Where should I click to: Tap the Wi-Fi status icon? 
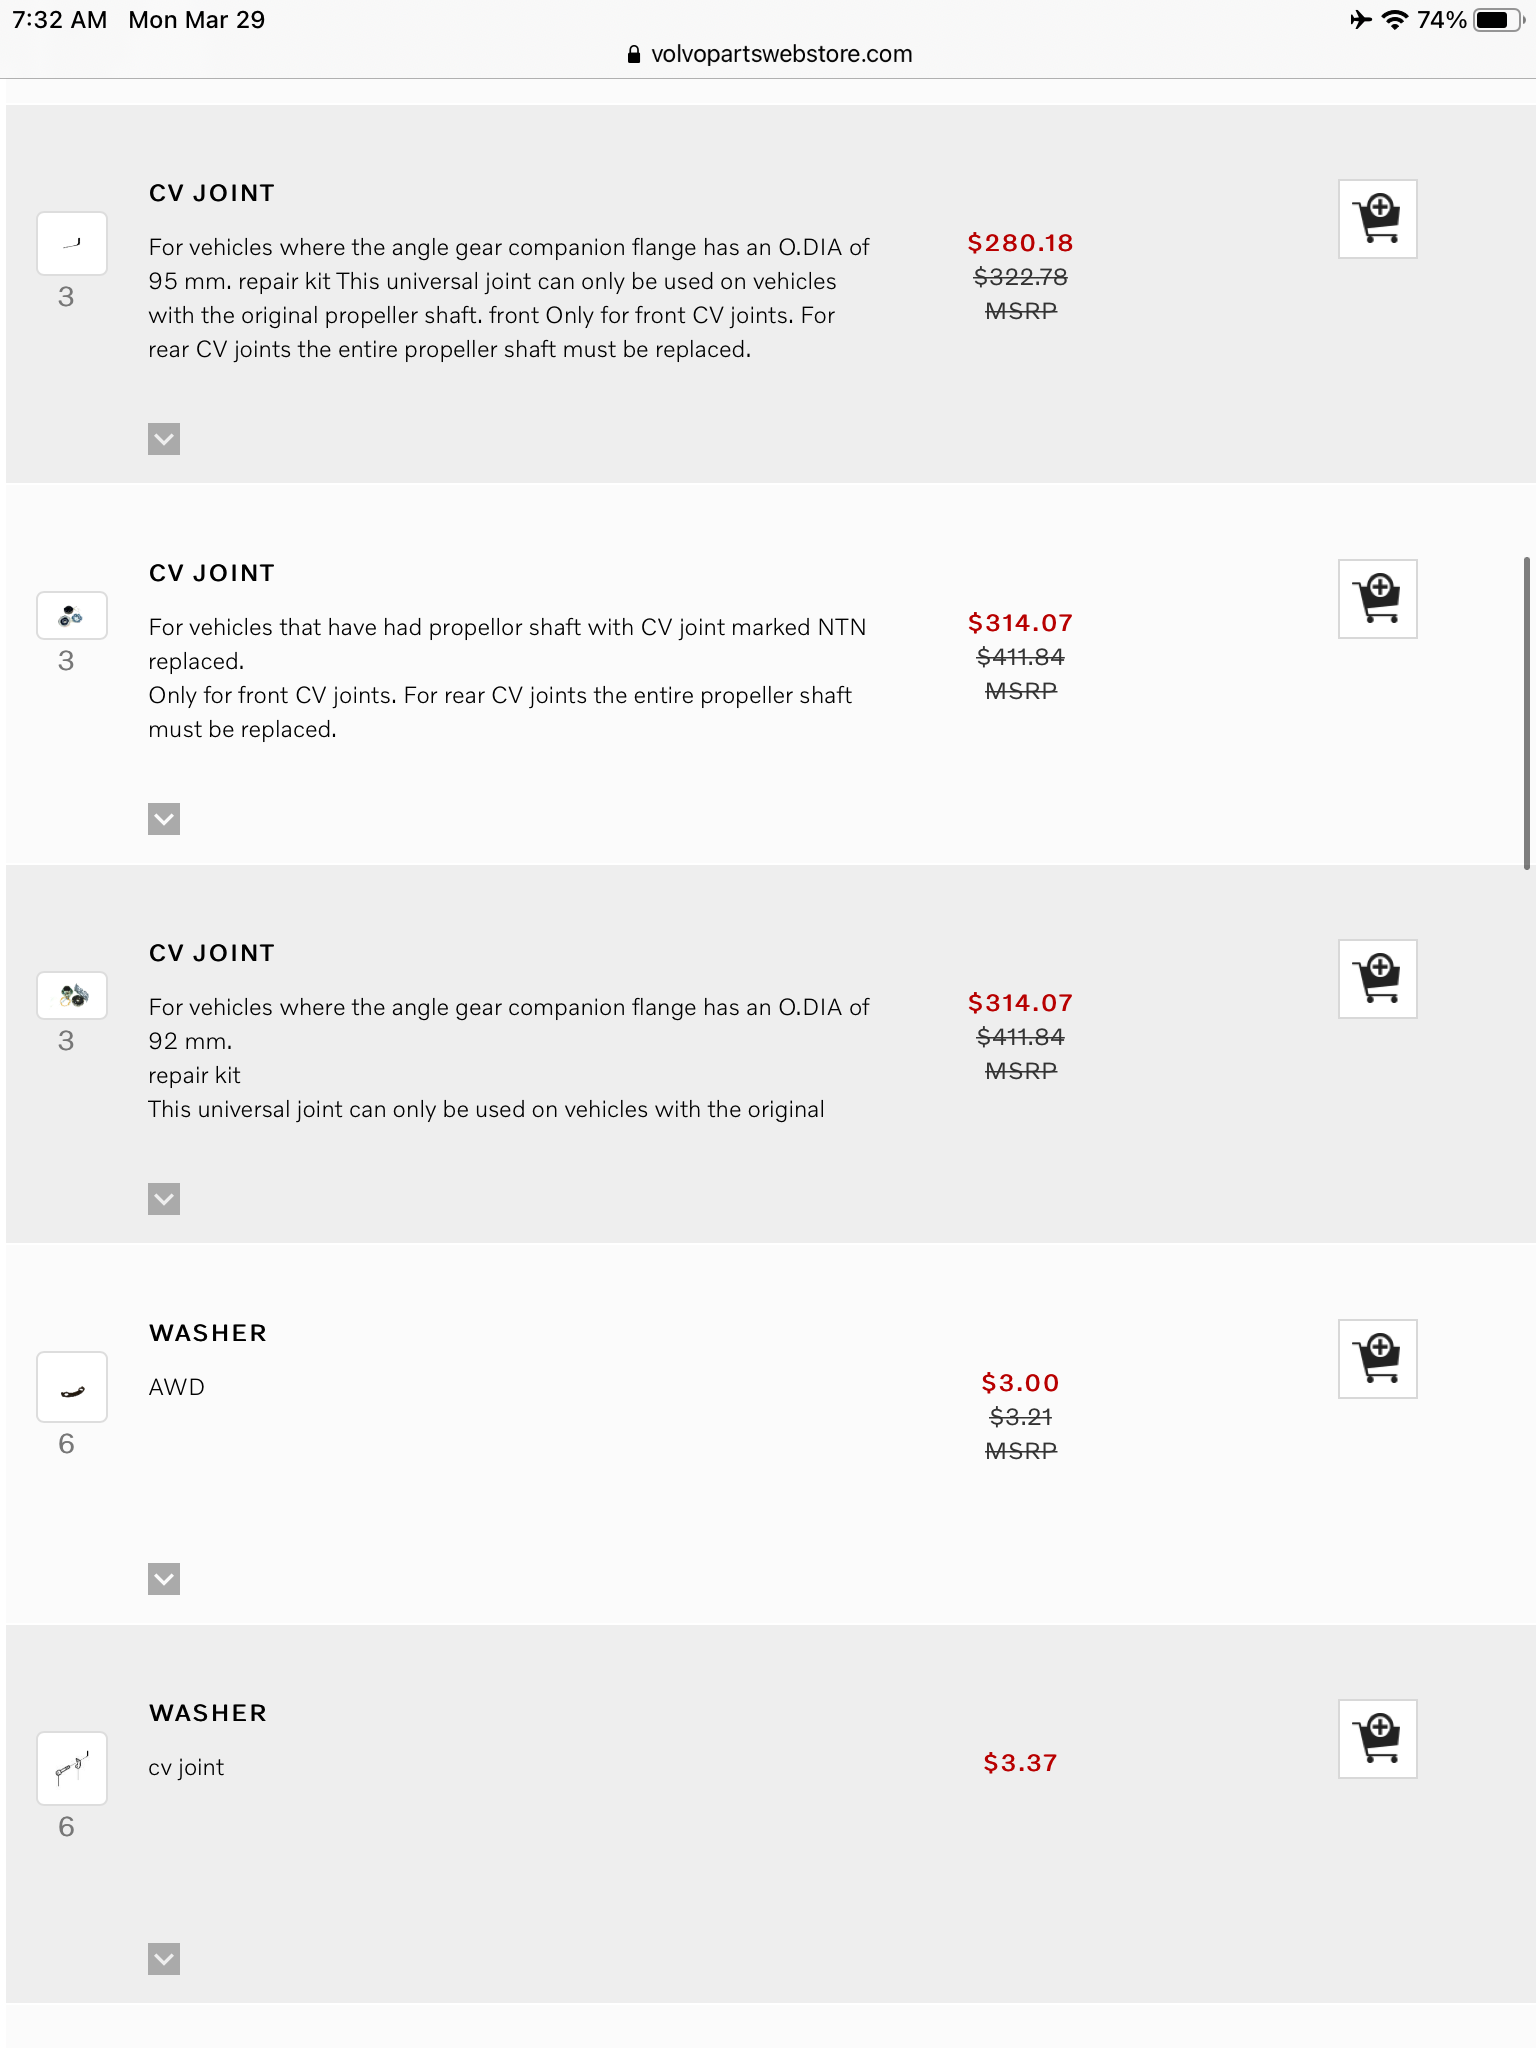click(1394, 20)
